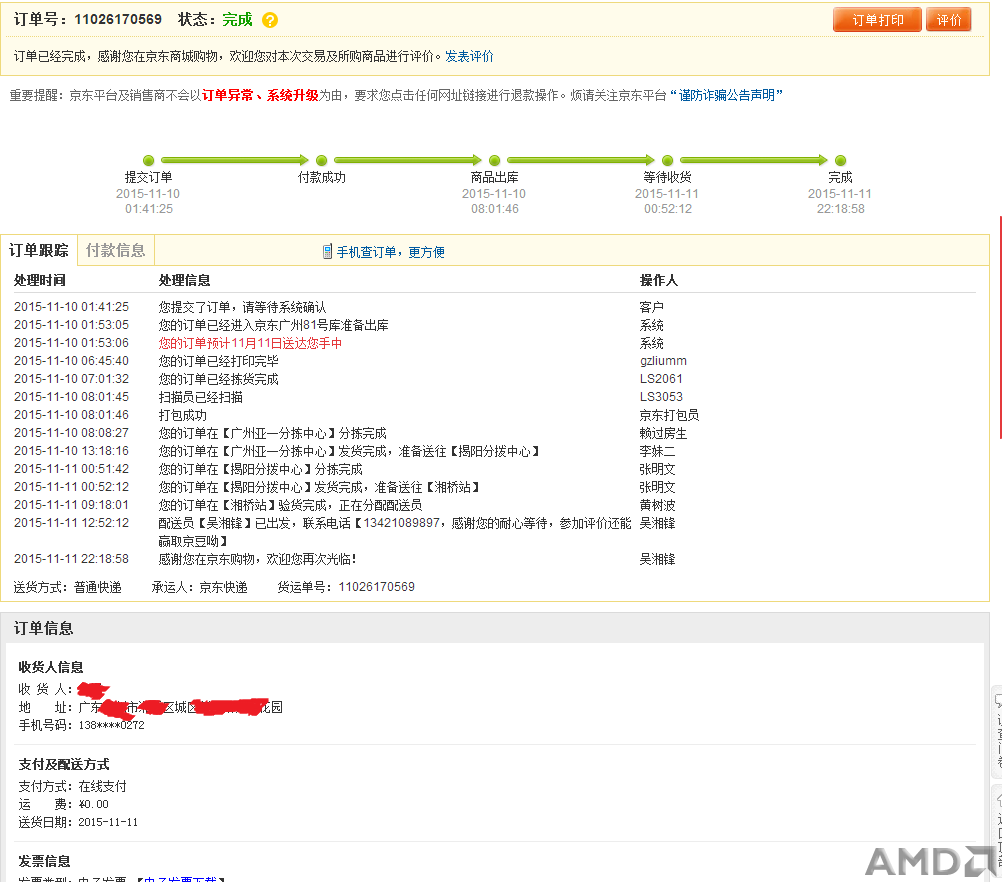Click operator 京东打包员
This screenshot has height=882, width=1002.
(669, 415)
